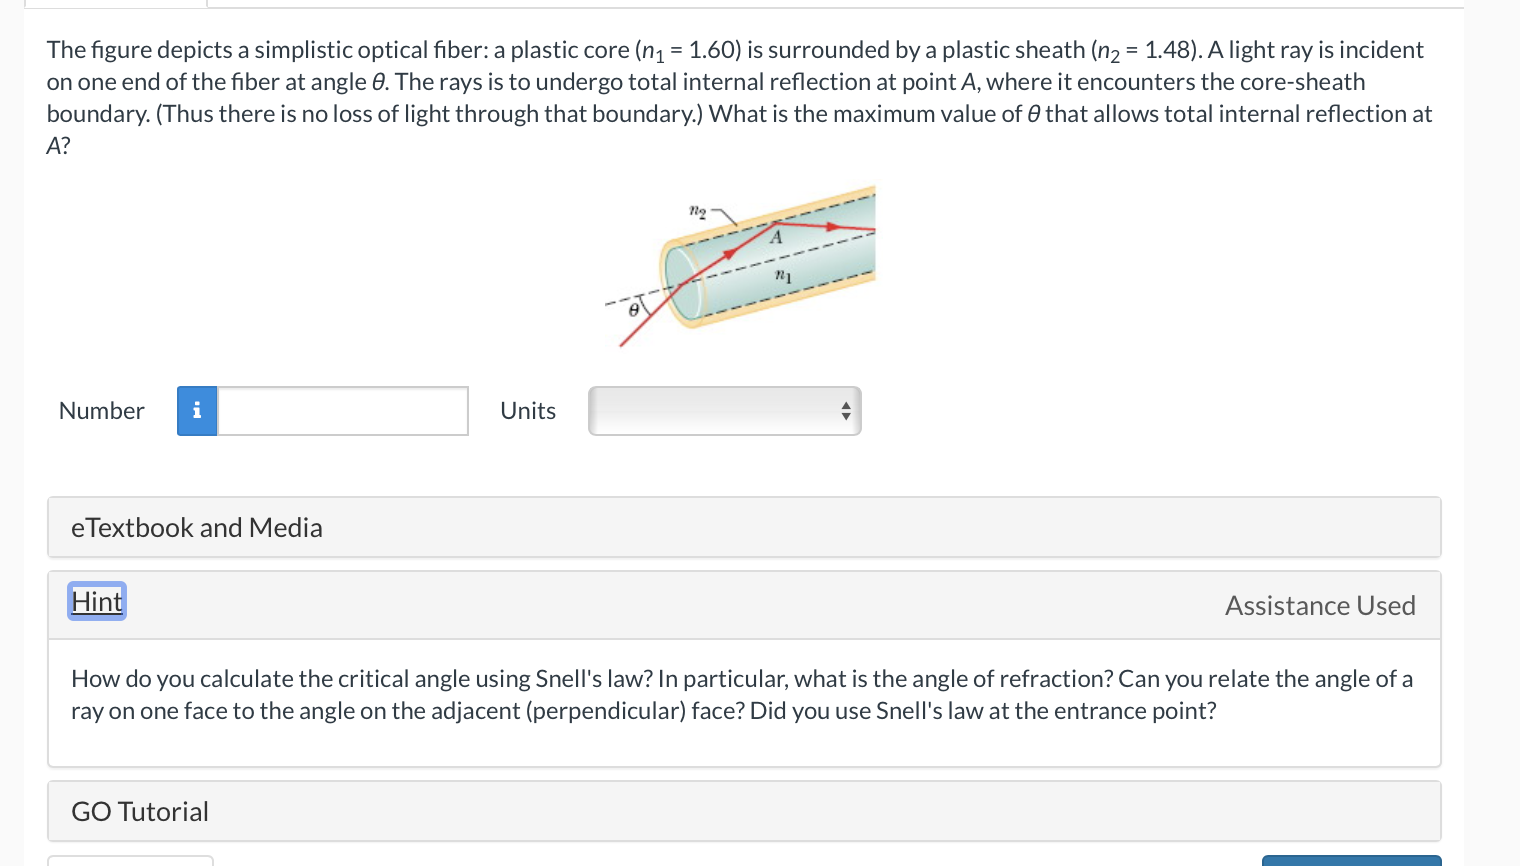Open the Units dropdown
Image resolution: width=1520 pixels, height=866 pixels.
[724, 410]
